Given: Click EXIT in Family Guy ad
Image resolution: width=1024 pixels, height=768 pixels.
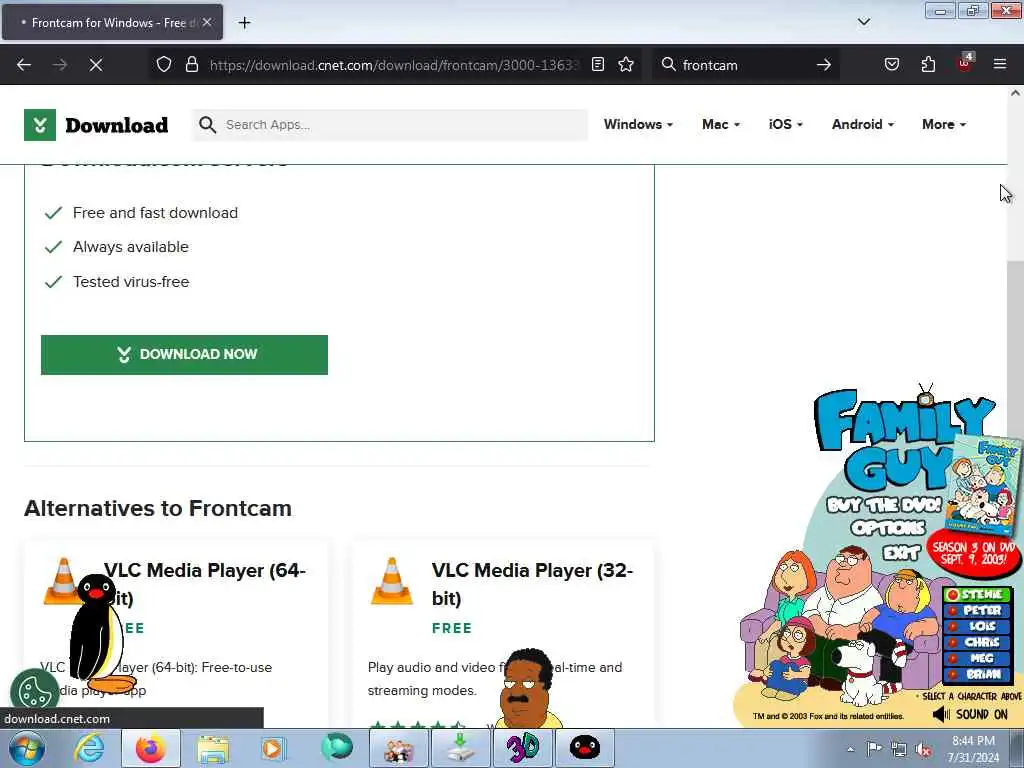Looking at the screenshot, I should 901,553.
